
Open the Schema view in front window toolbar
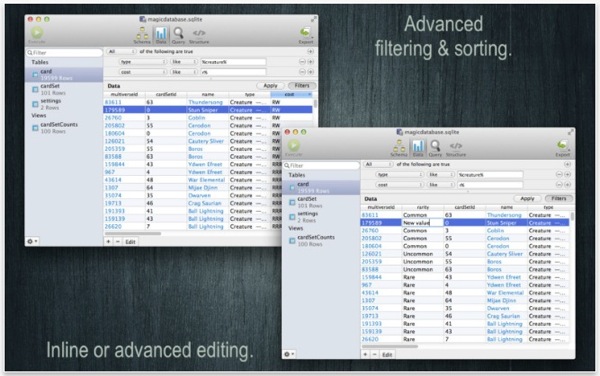pos(398,148)
